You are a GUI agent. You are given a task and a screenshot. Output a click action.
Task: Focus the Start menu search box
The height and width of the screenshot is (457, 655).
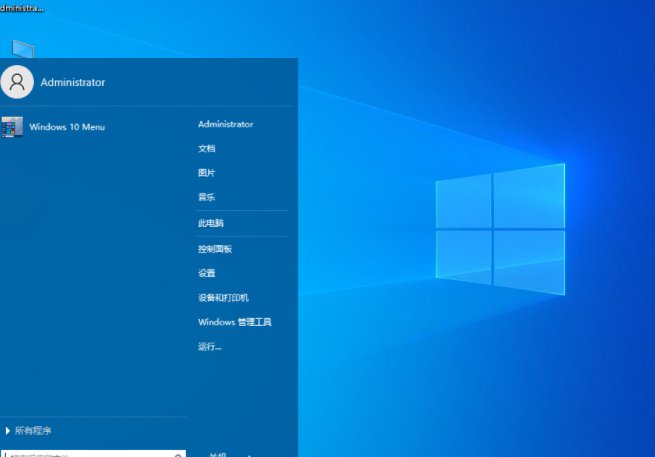pos(93,454)
